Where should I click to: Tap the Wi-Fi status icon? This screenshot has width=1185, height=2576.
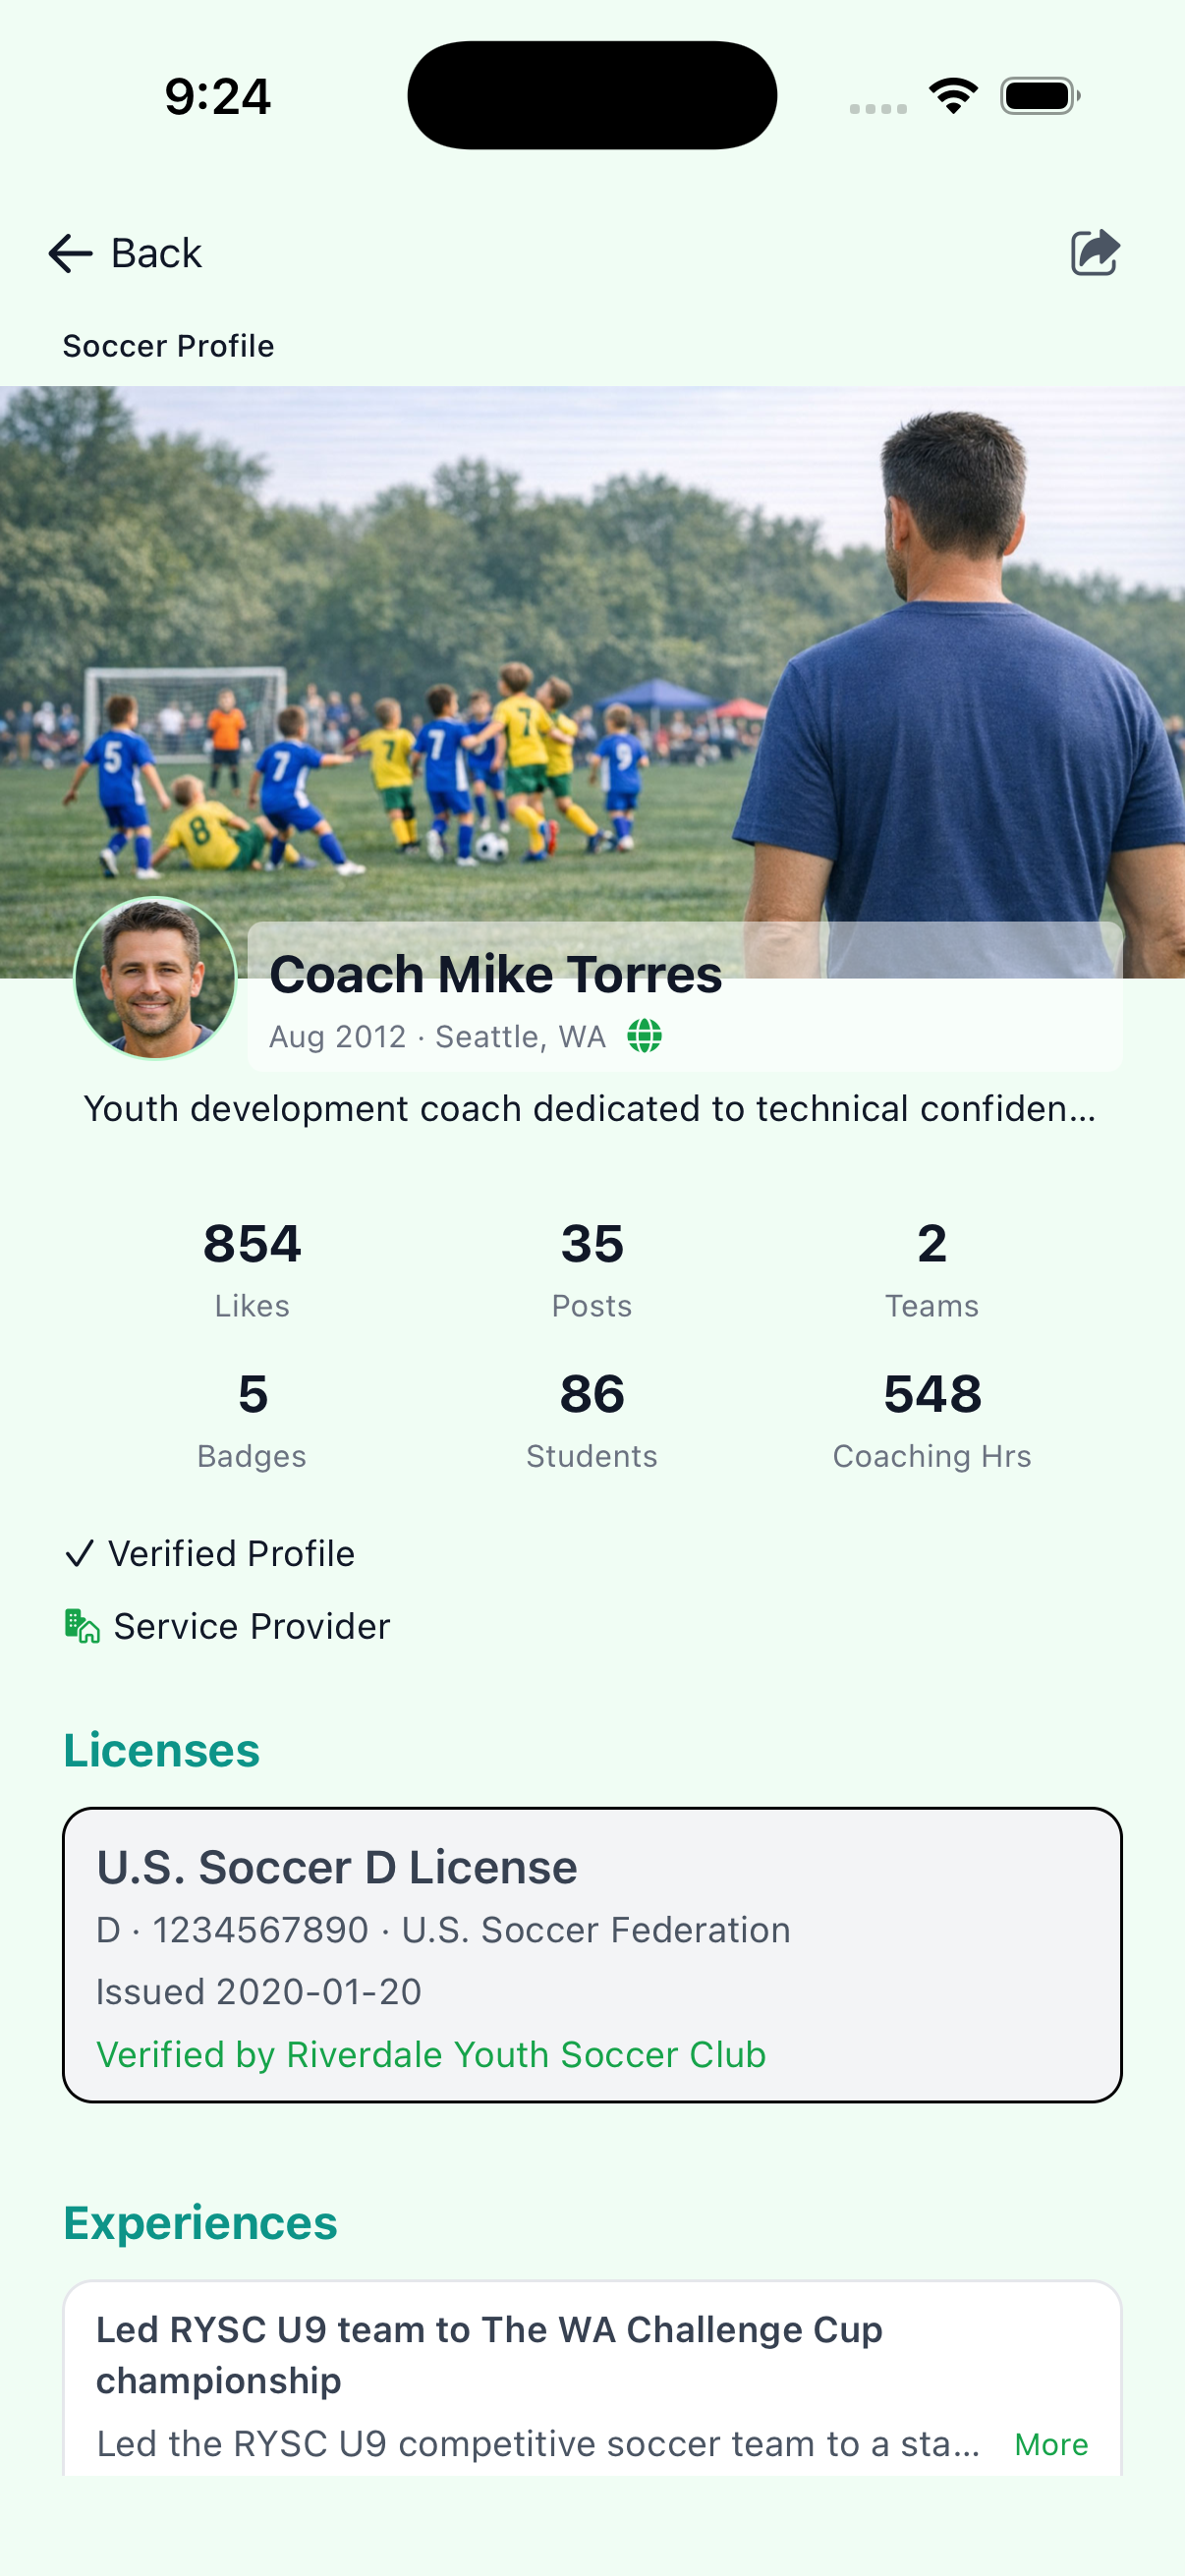pyautogui.click(x=952, y=94)
